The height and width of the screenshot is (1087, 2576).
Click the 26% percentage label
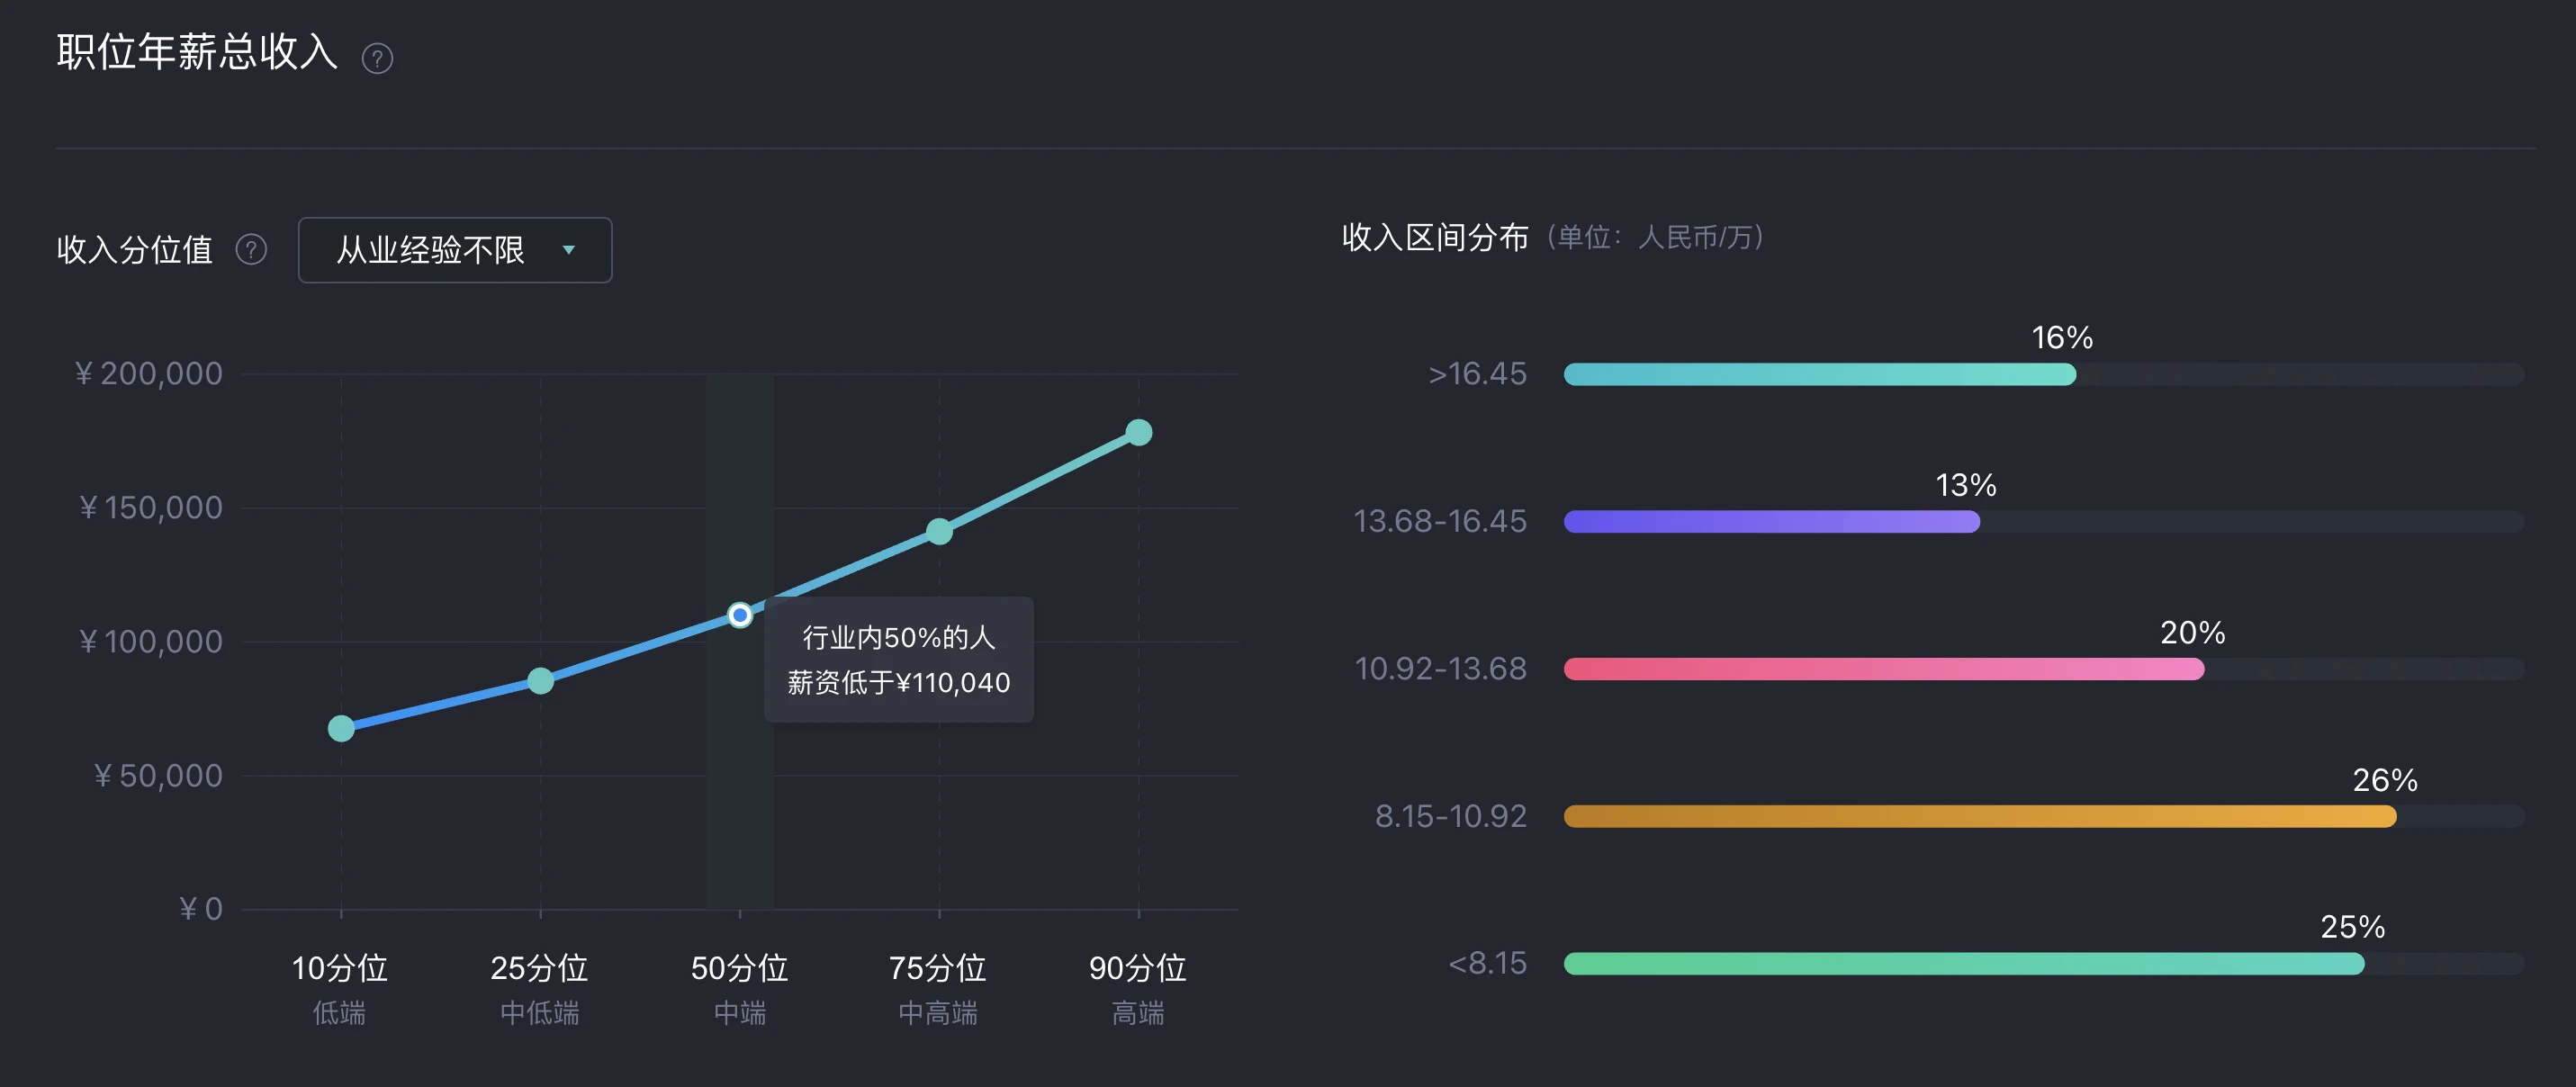pos(2385,780)
